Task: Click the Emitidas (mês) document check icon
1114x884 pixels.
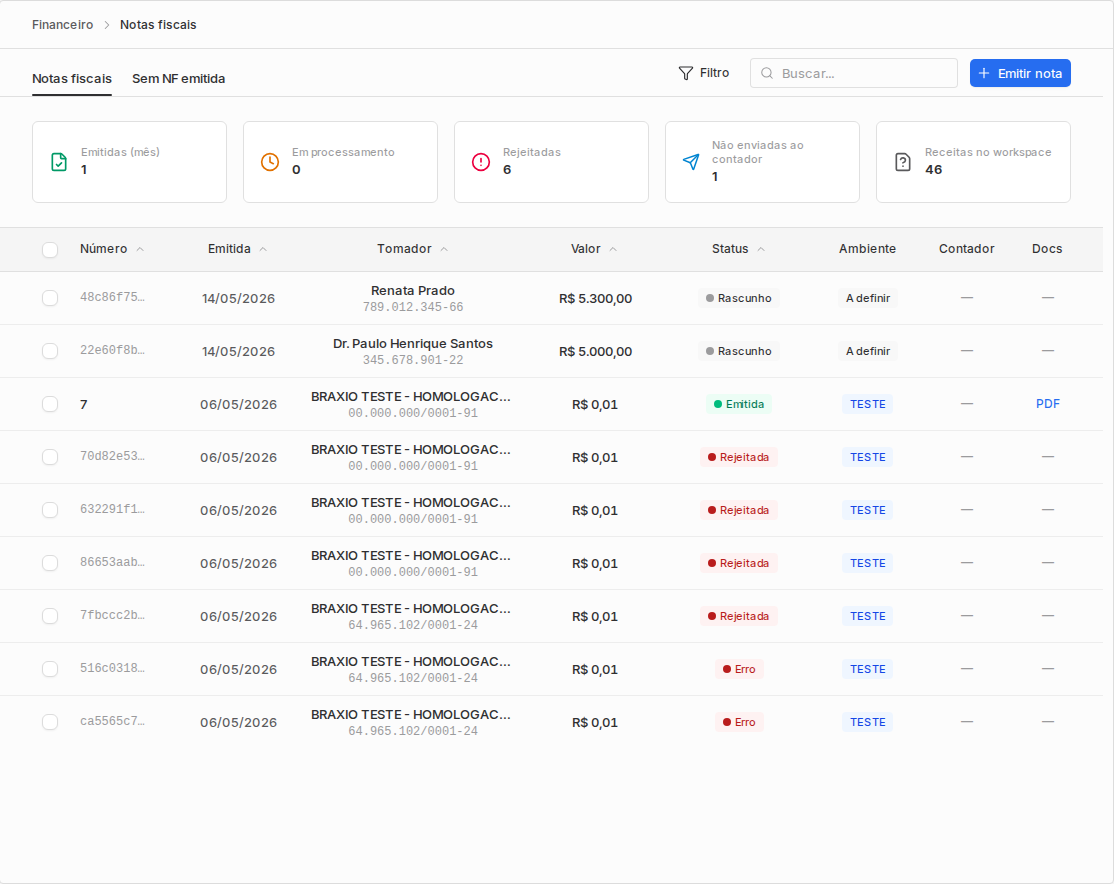Action: pos(59,162)
